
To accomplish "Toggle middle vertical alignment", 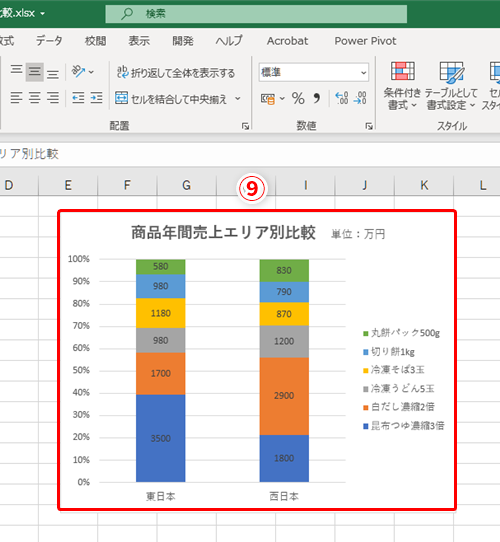I will pyautogui.click(x=35, y=72).
